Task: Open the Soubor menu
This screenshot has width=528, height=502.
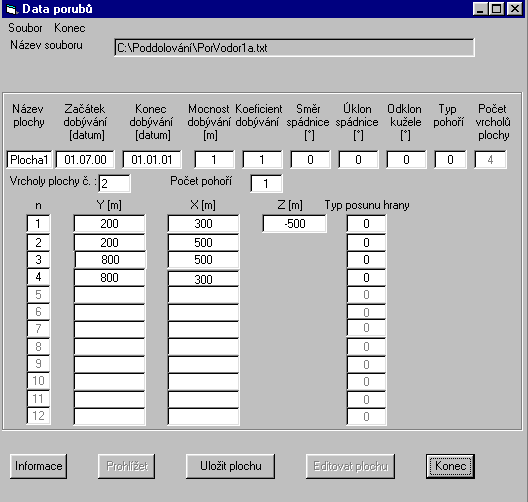Action: [x=25, y=28]
